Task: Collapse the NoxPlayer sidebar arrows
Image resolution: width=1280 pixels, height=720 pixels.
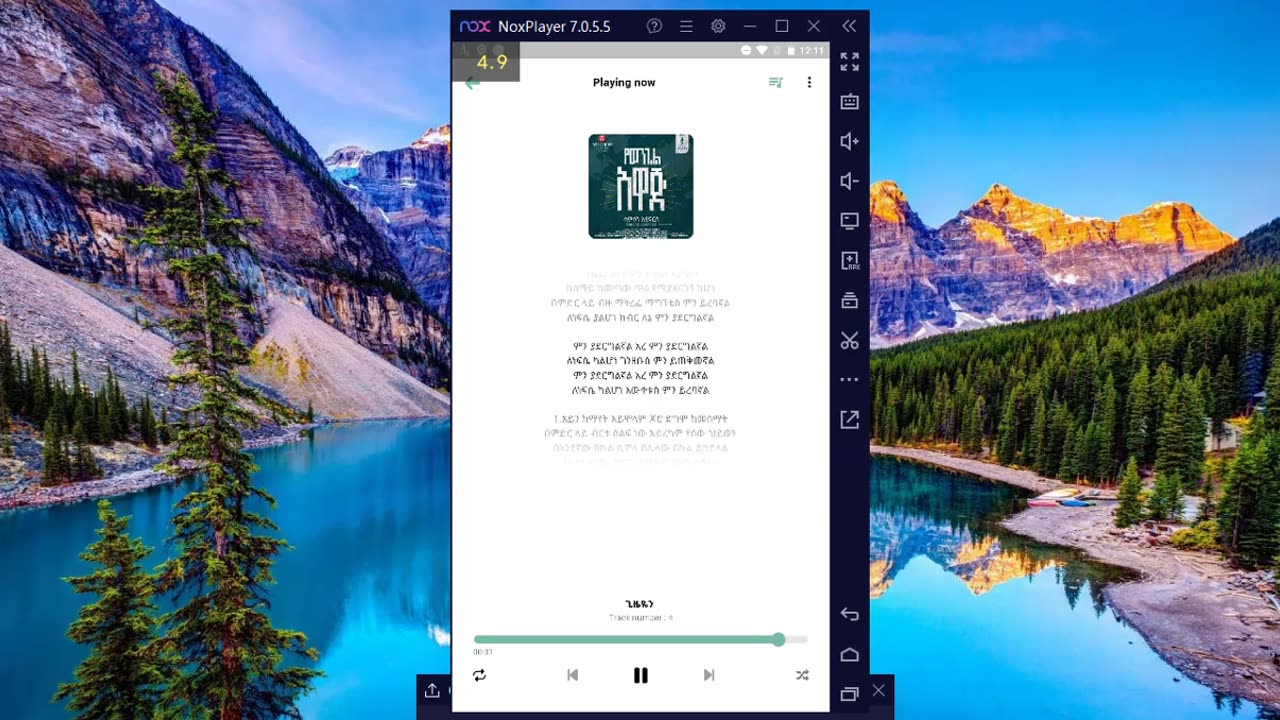Action: pos(849,26)
